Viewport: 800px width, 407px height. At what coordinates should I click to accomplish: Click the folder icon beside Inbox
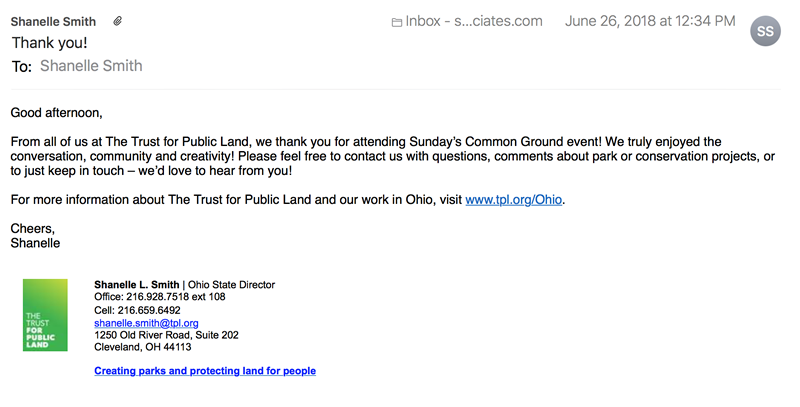click(397, 22)
